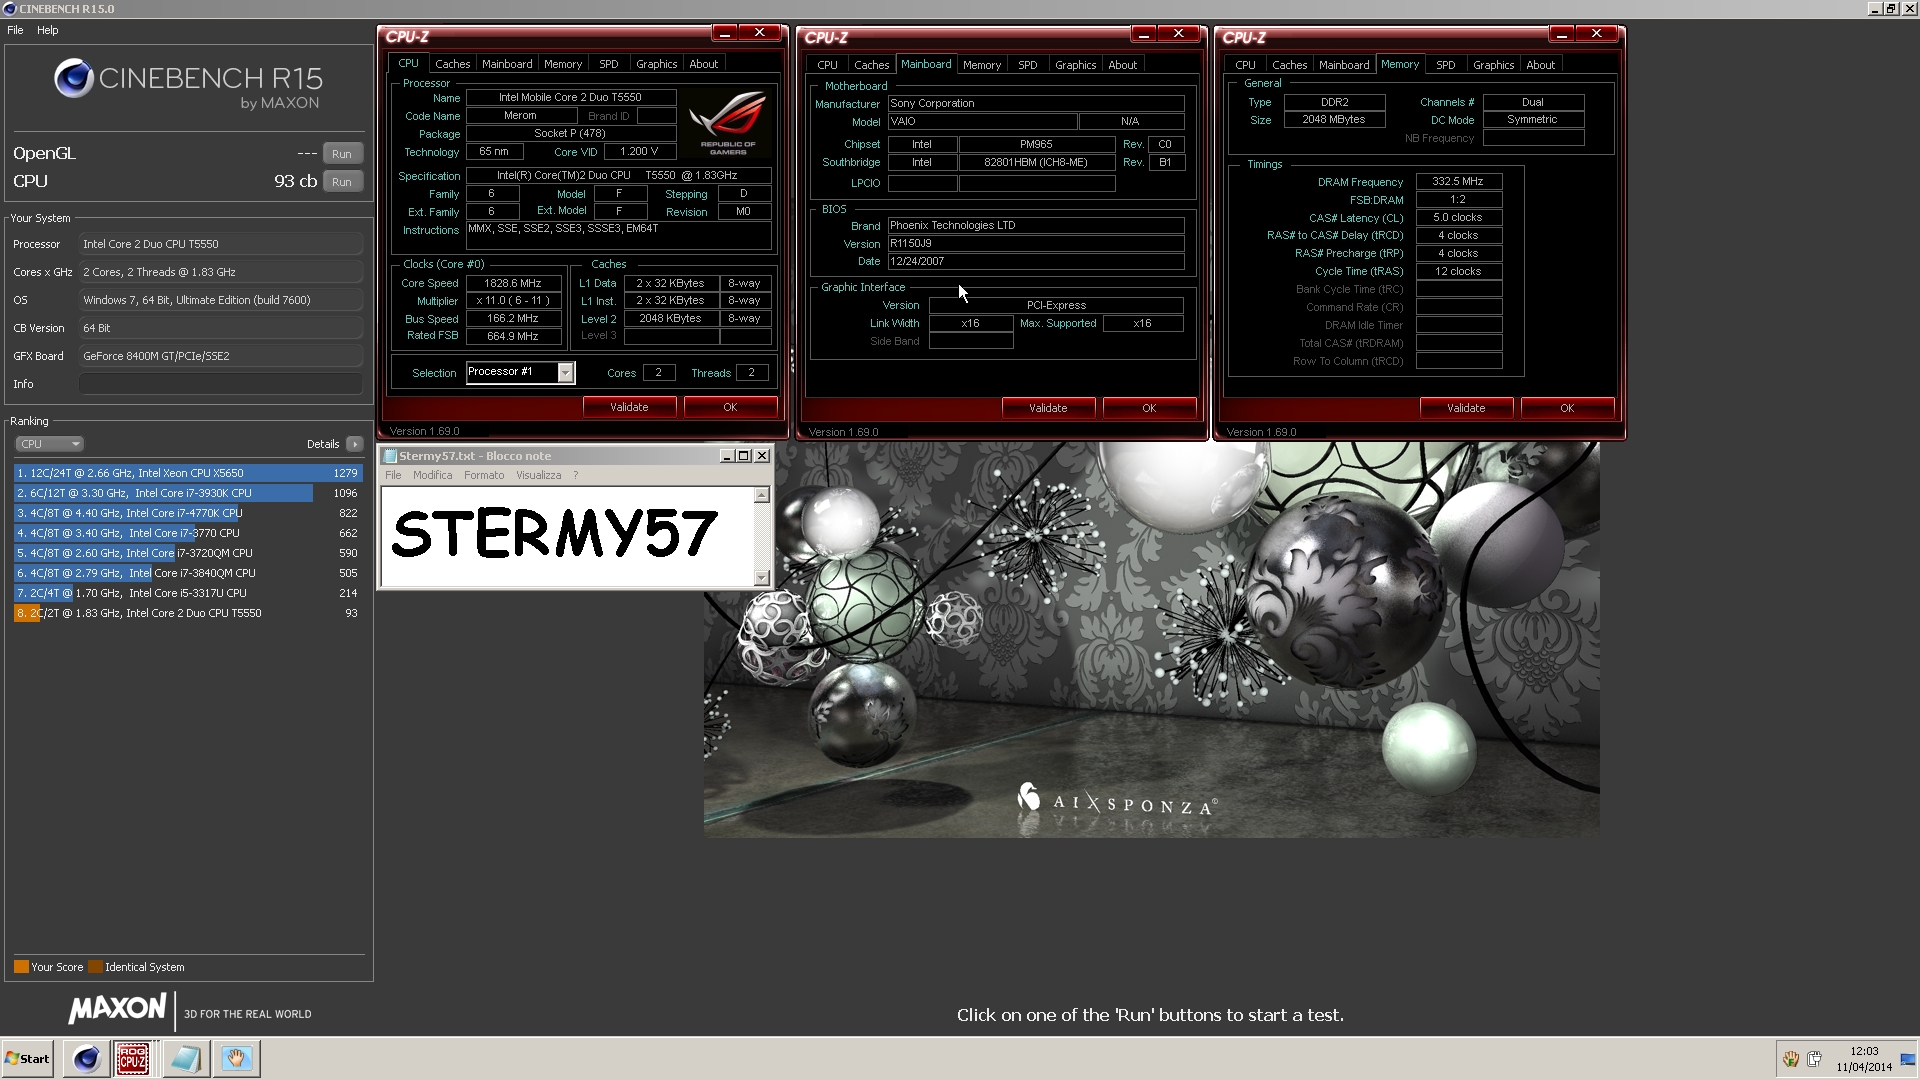Click the Start button
The height and width of the screenshot is (1080, 1920).
click(x=27, y=1058)
